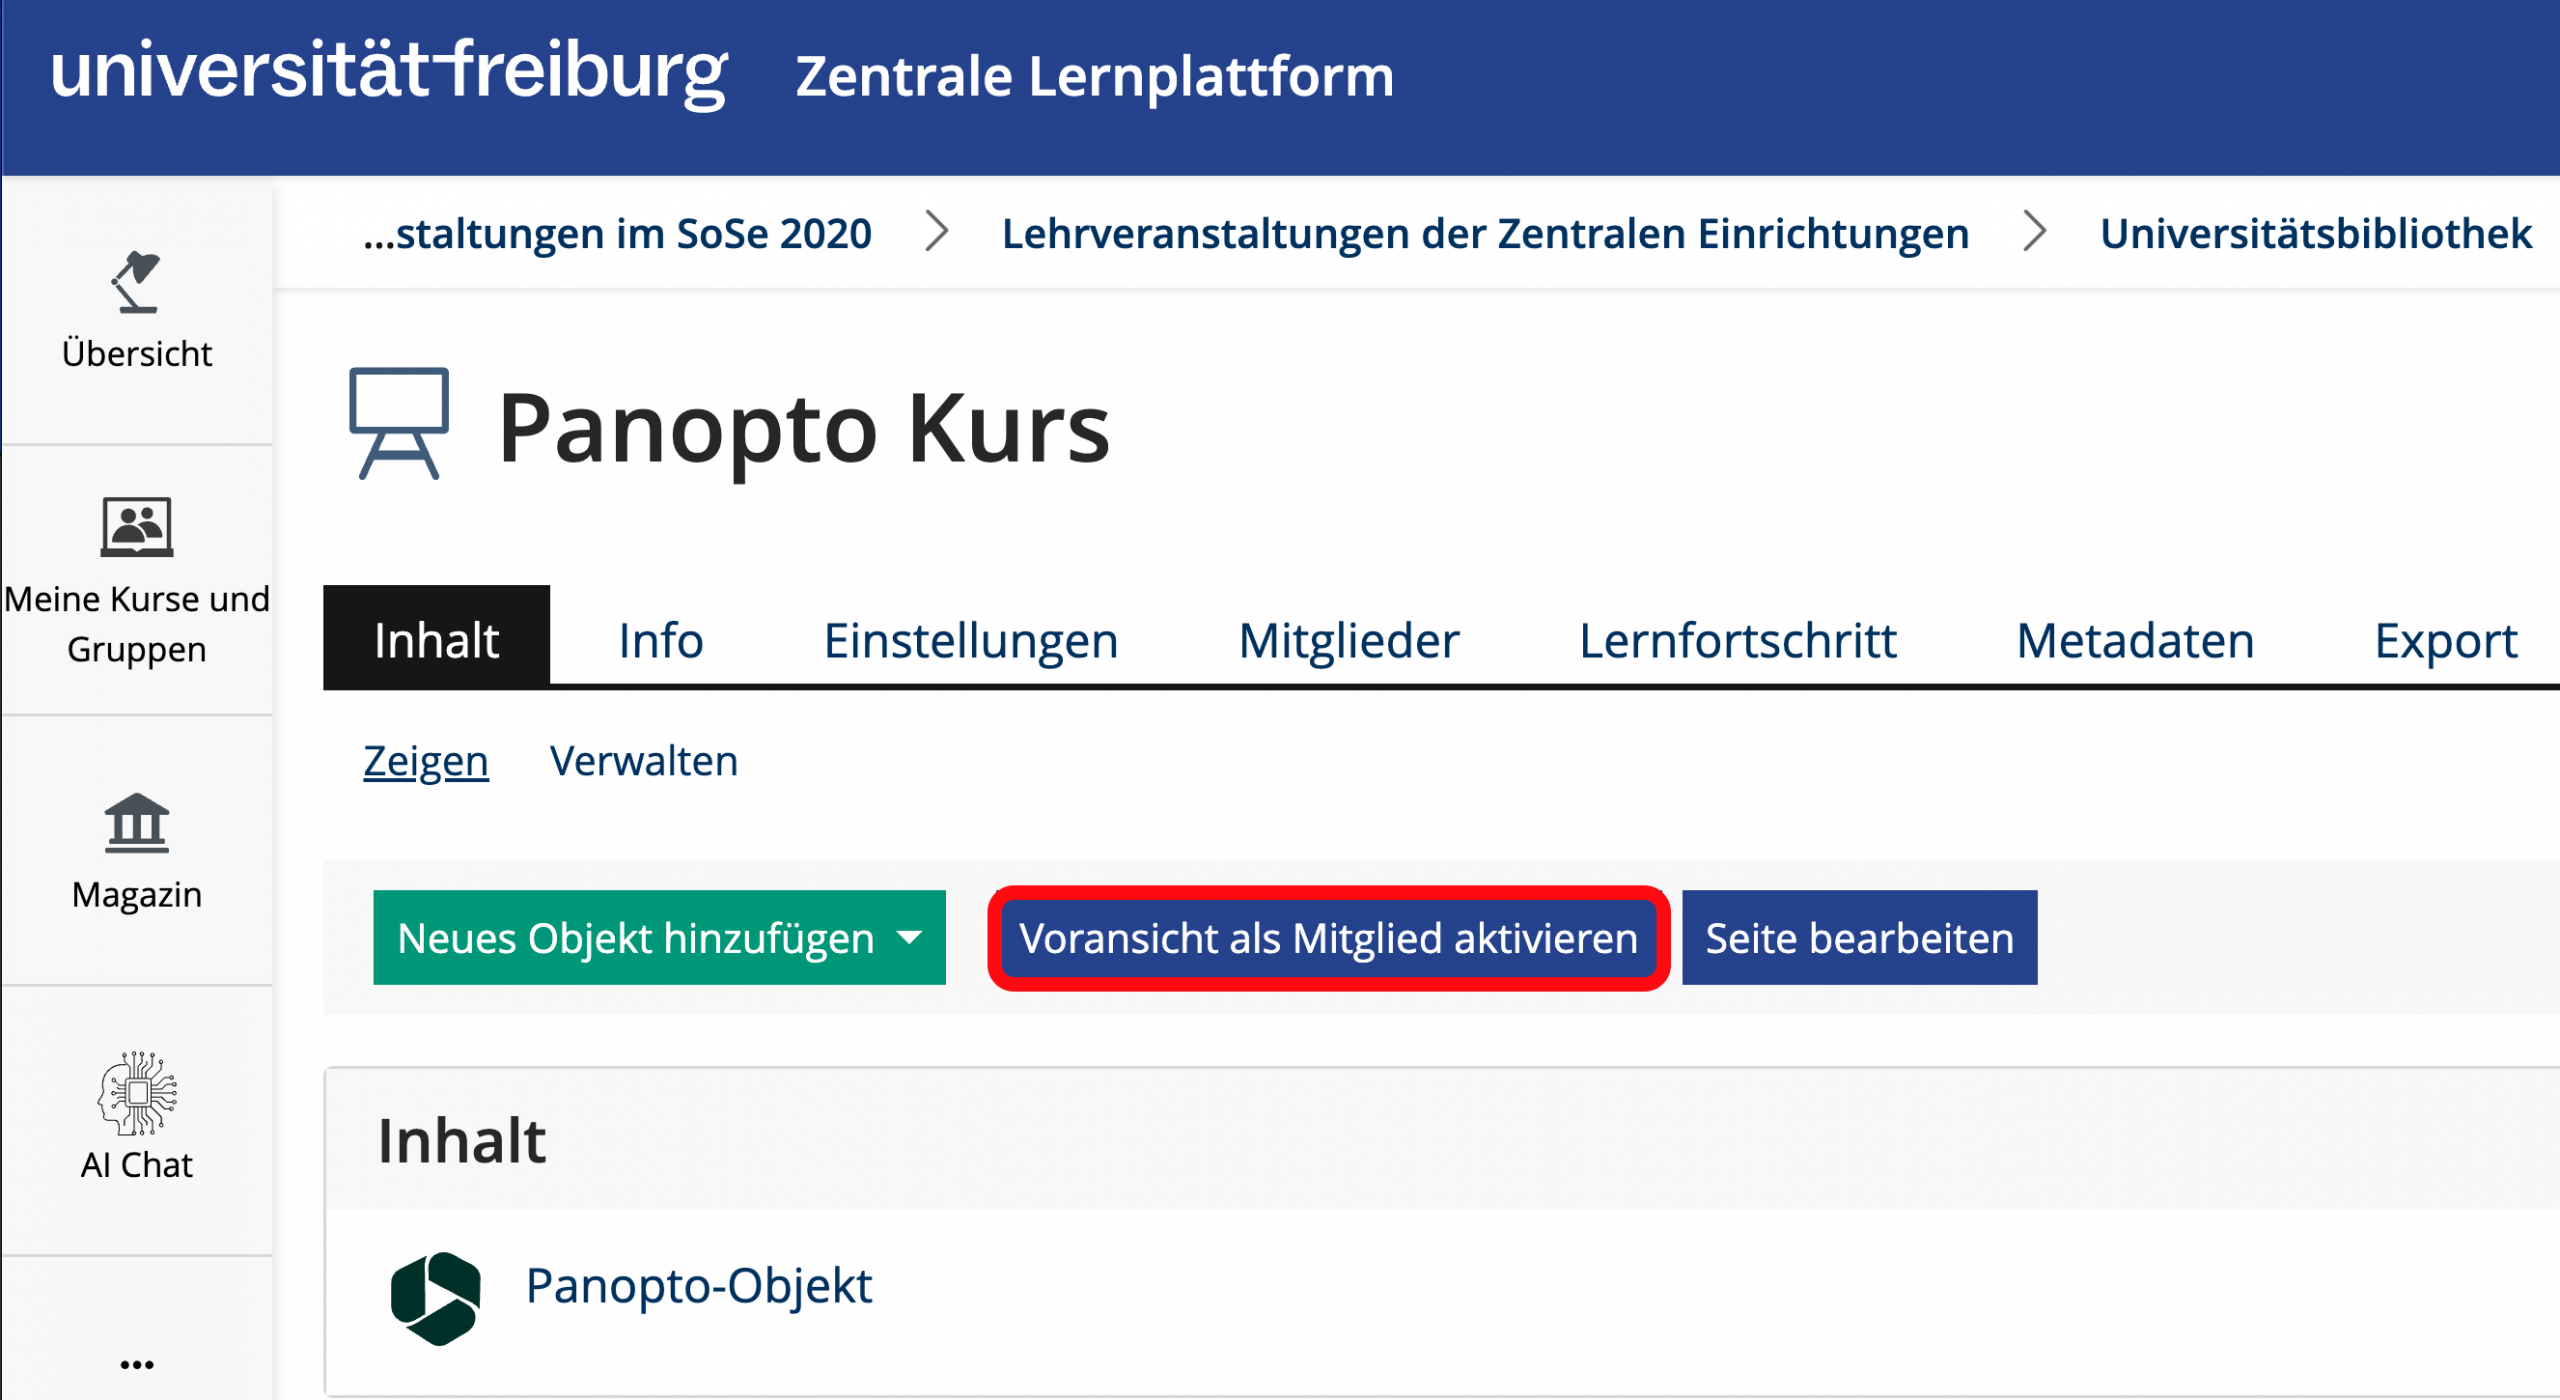This screenshot has width=2560, height=1400.
Task: Click the Panopto Kurs course easel icon
Action: 398,424
